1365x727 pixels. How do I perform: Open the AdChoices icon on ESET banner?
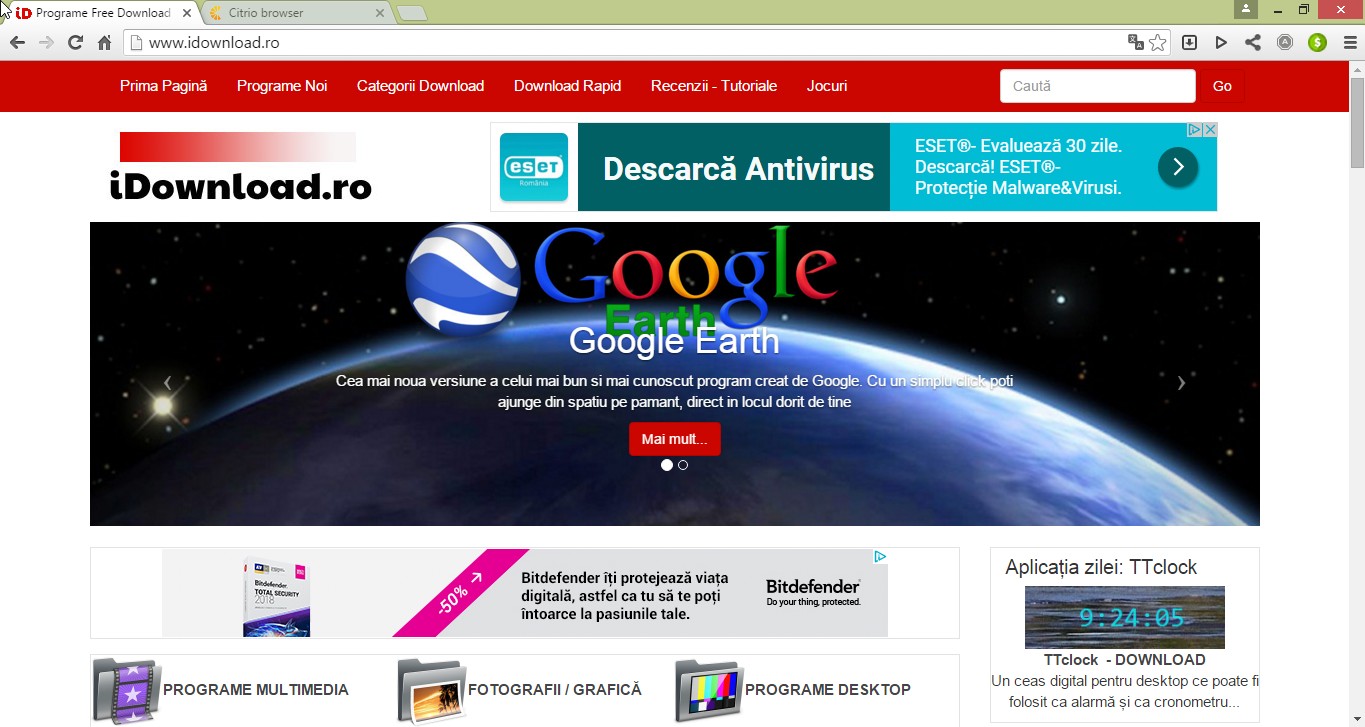[1194, 130]
